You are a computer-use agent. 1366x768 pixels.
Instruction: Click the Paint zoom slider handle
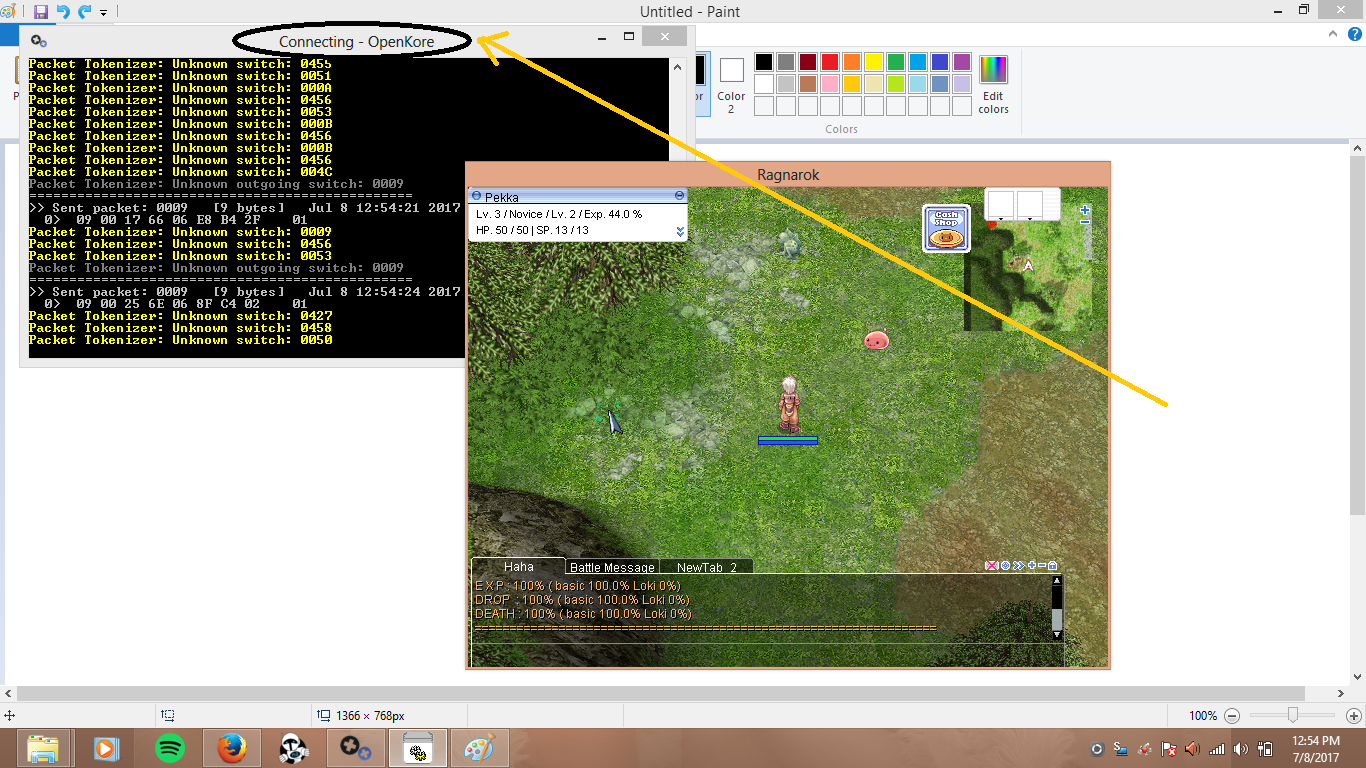pyautogui.click(x=1293, y=715)
